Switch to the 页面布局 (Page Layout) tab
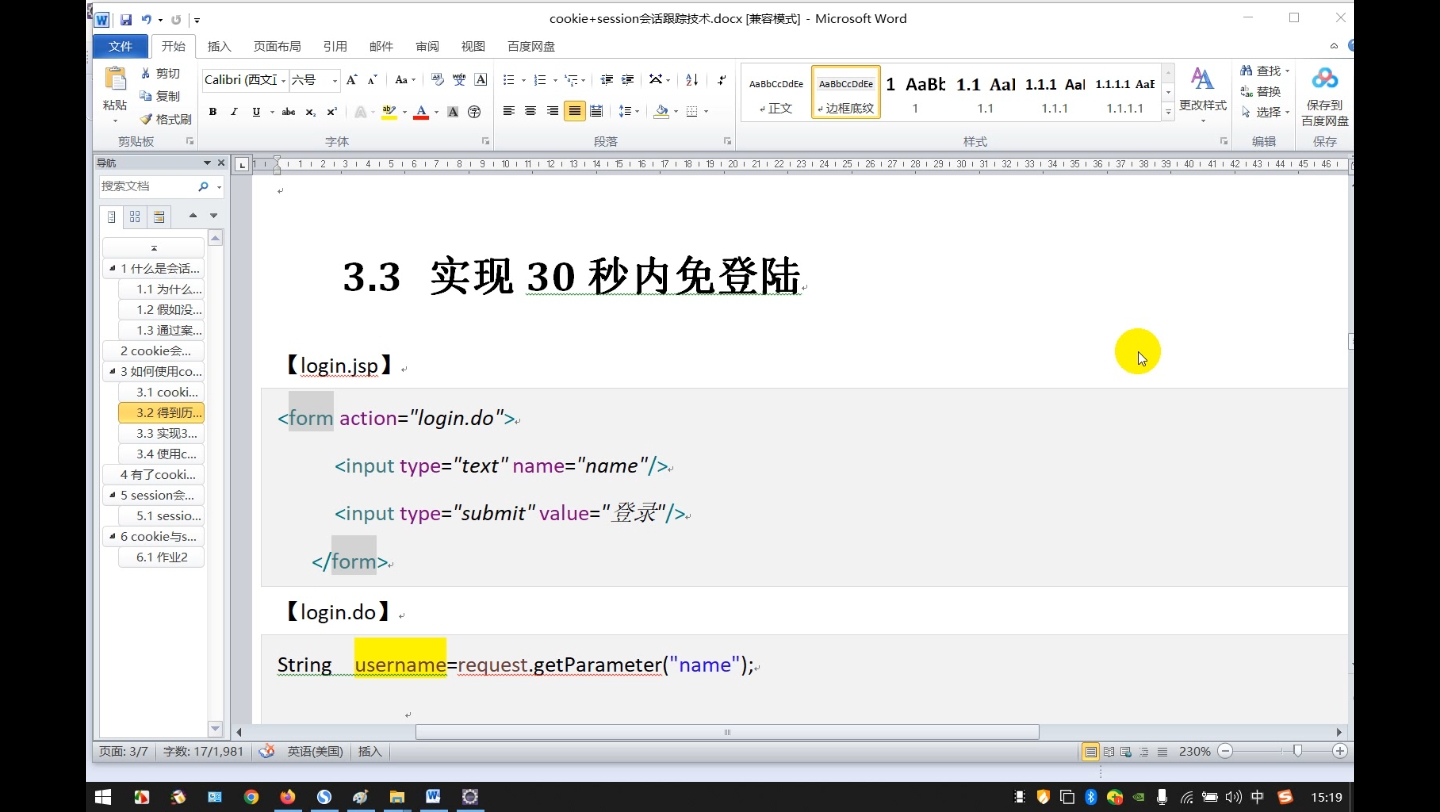The width and height of the screenshot is (1440, 812). (x=277, y=46)
